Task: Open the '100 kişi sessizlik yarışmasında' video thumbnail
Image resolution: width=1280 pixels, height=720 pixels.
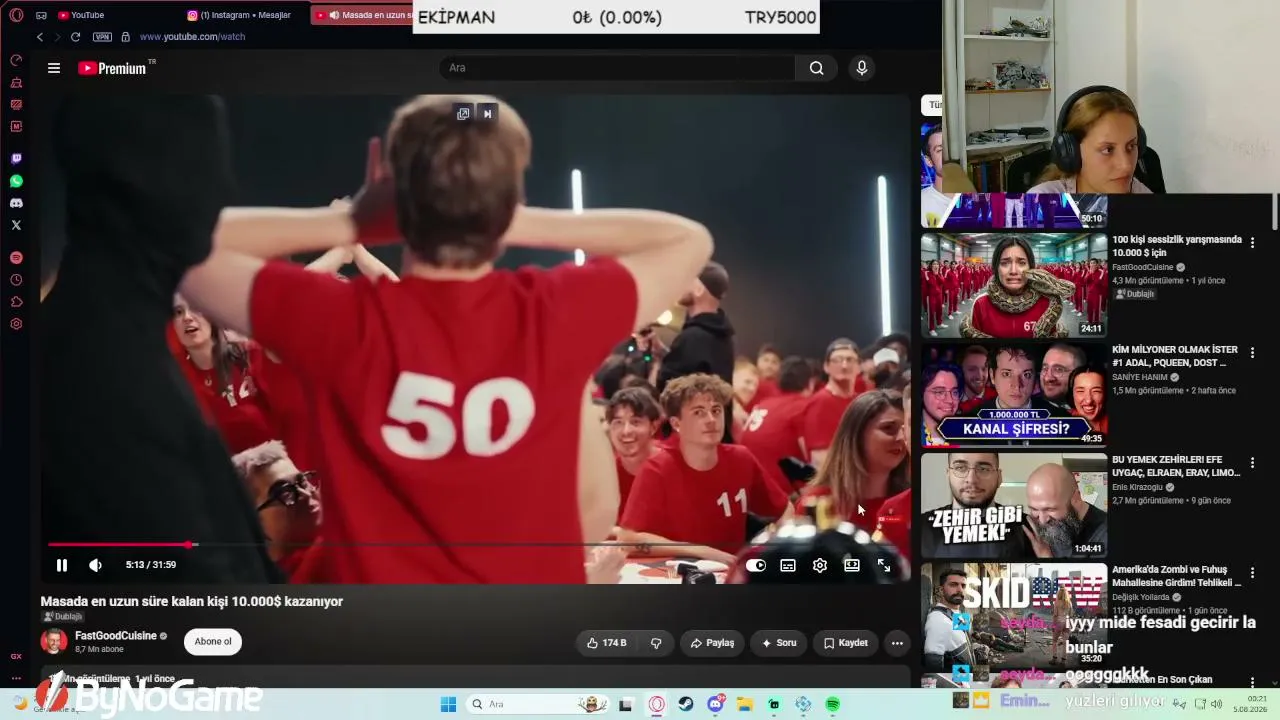Action: pos(1014,285)
